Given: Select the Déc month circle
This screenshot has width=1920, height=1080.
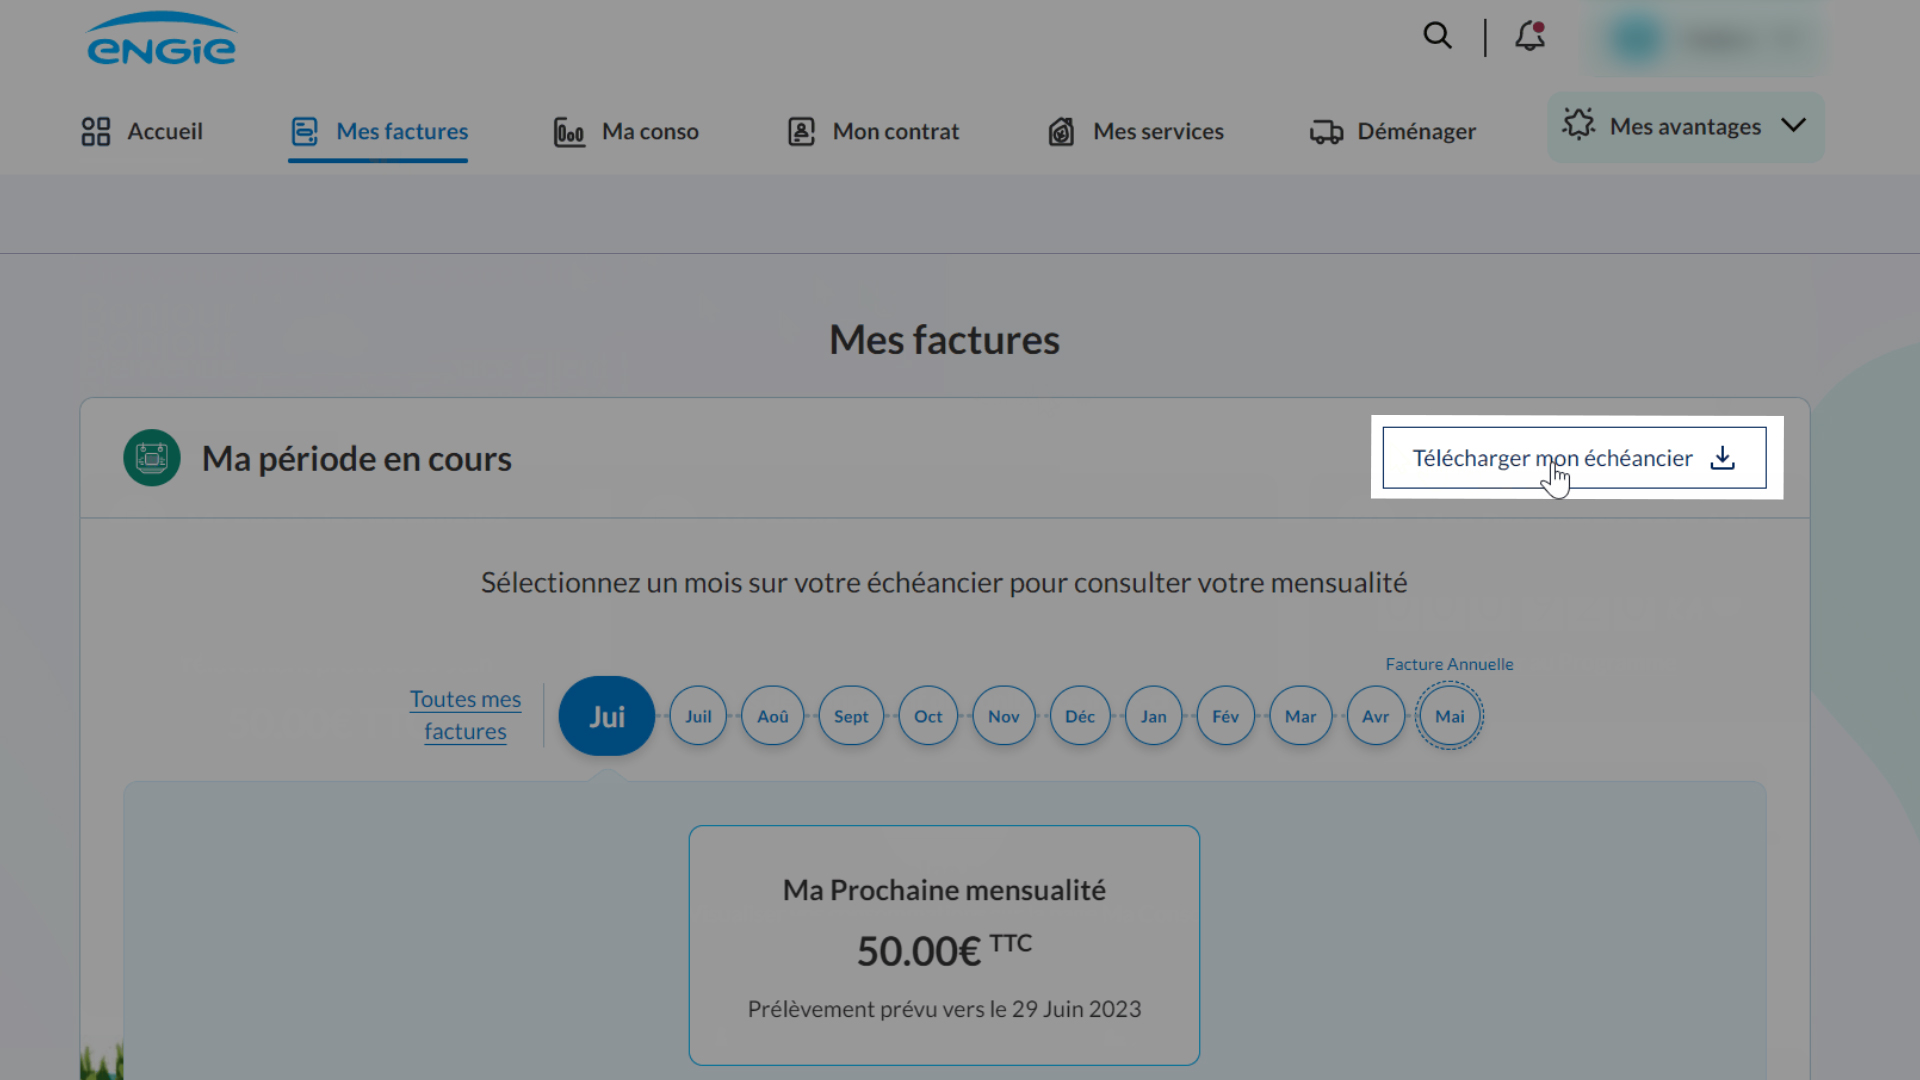Looking at the screenshot, I should click(1079, 716).
